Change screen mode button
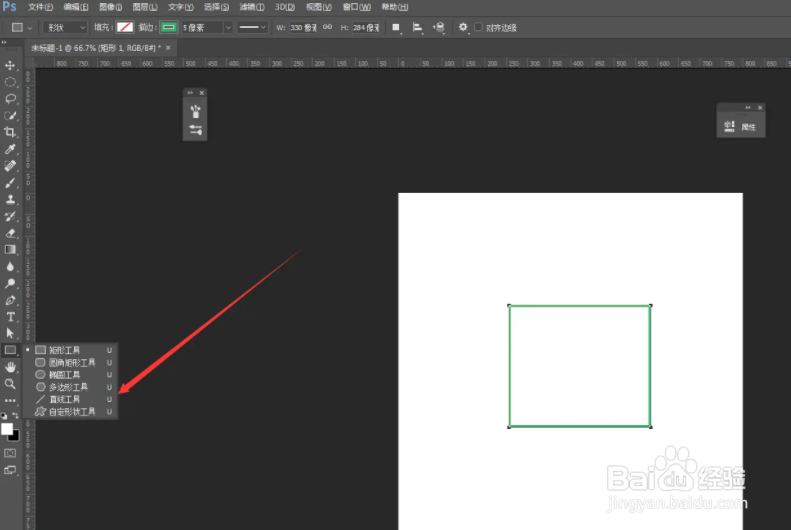This screenshot has width=791, height=530. pos(10,470)
